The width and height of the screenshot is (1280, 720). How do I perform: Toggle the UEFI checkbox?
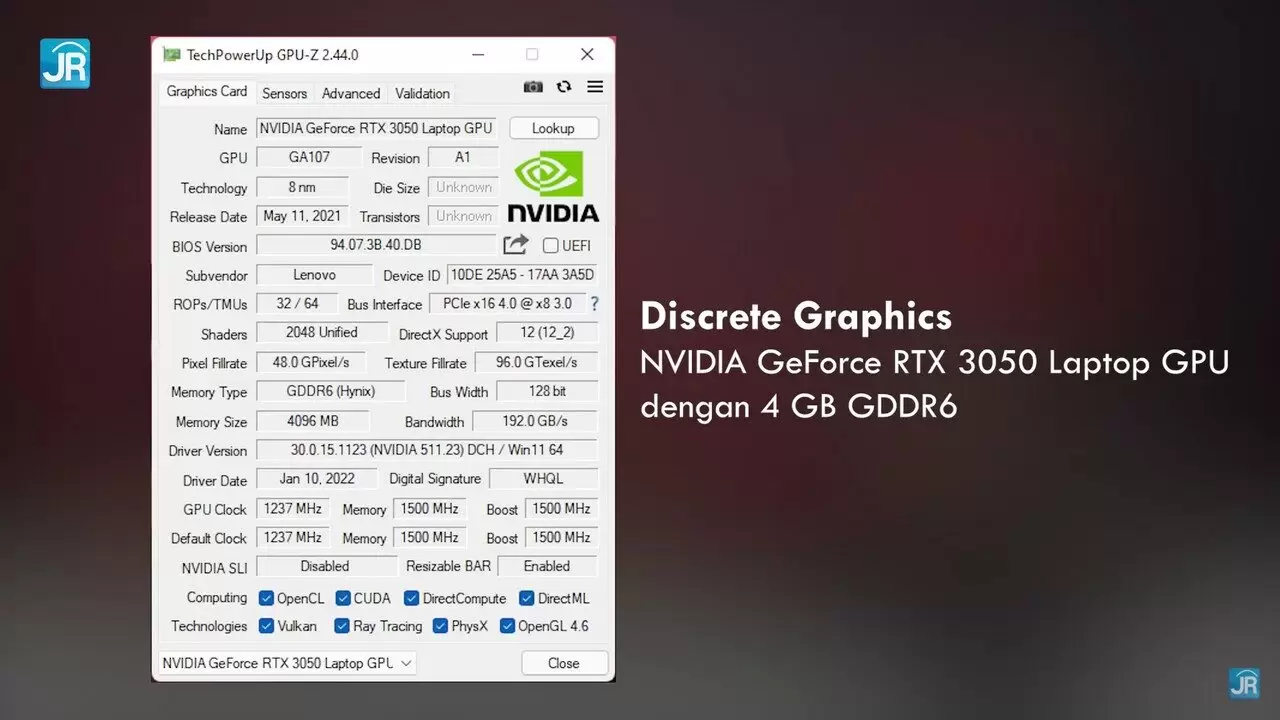[551, 245]
